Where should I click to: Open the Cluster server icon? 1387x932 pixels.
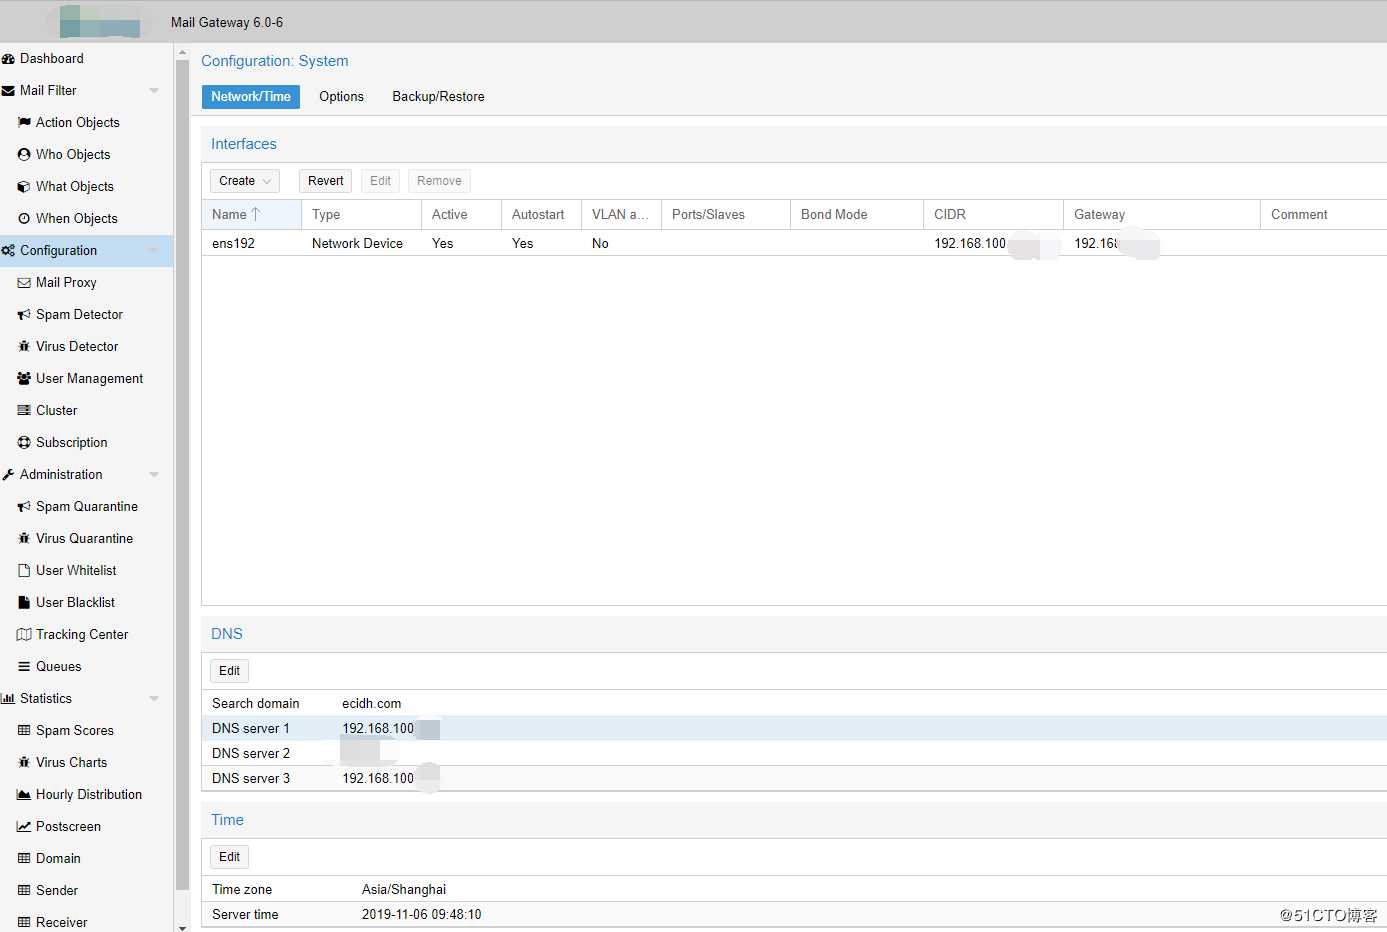[24, 411]
